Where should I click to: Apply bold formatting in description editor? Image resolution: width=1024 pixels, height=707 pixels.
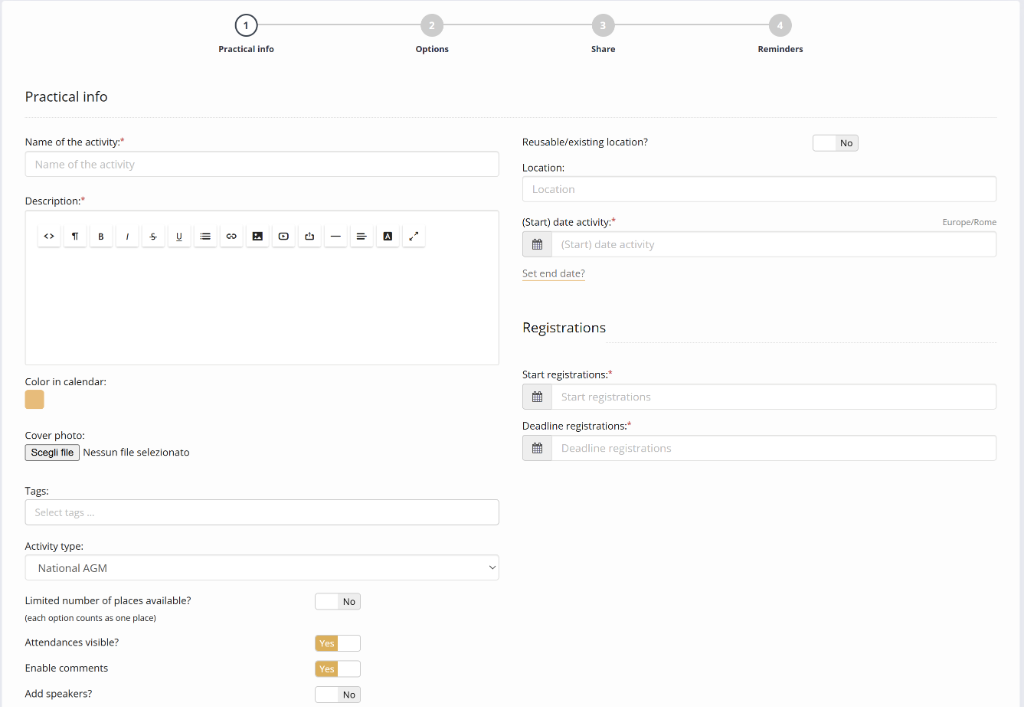[101, 236]
